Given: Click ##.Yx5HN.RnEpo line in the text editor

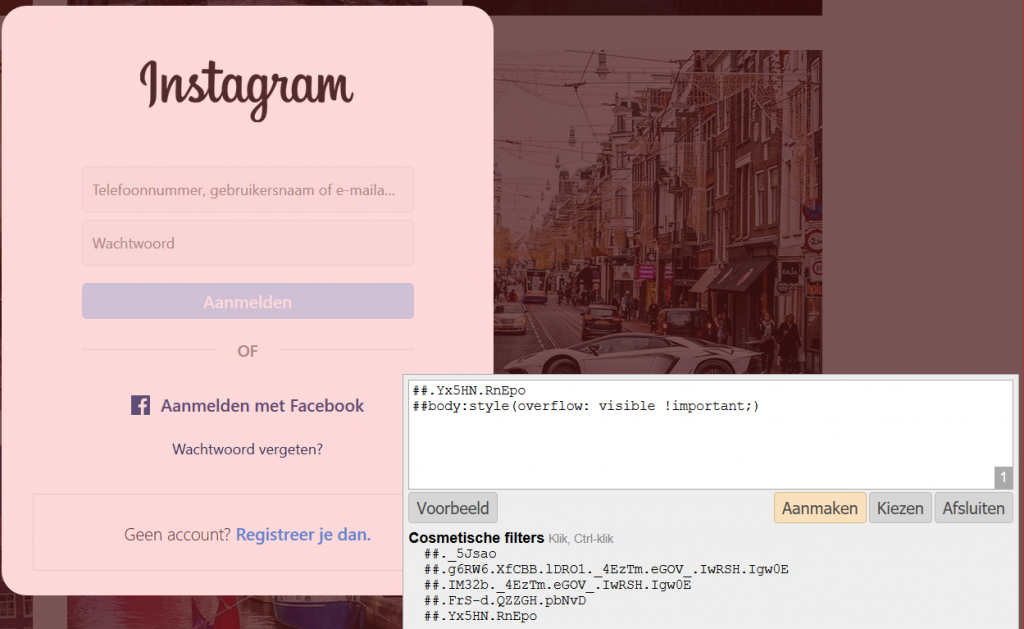Looking at the screenshot, I should [x=469, y=391].
